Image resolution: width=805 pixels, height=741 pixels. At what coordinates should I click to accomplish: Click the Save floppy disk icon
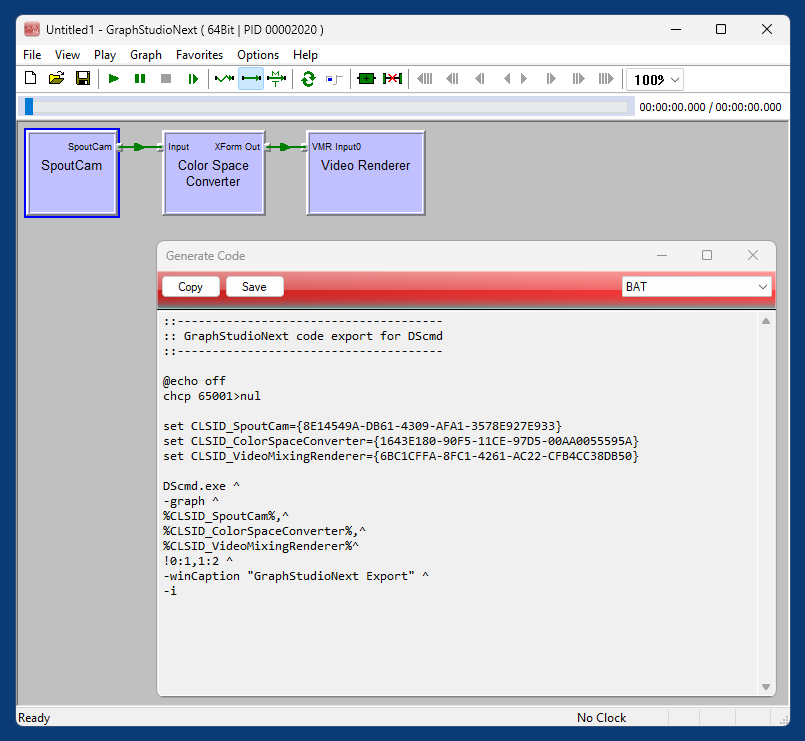[x=83, y=79]
